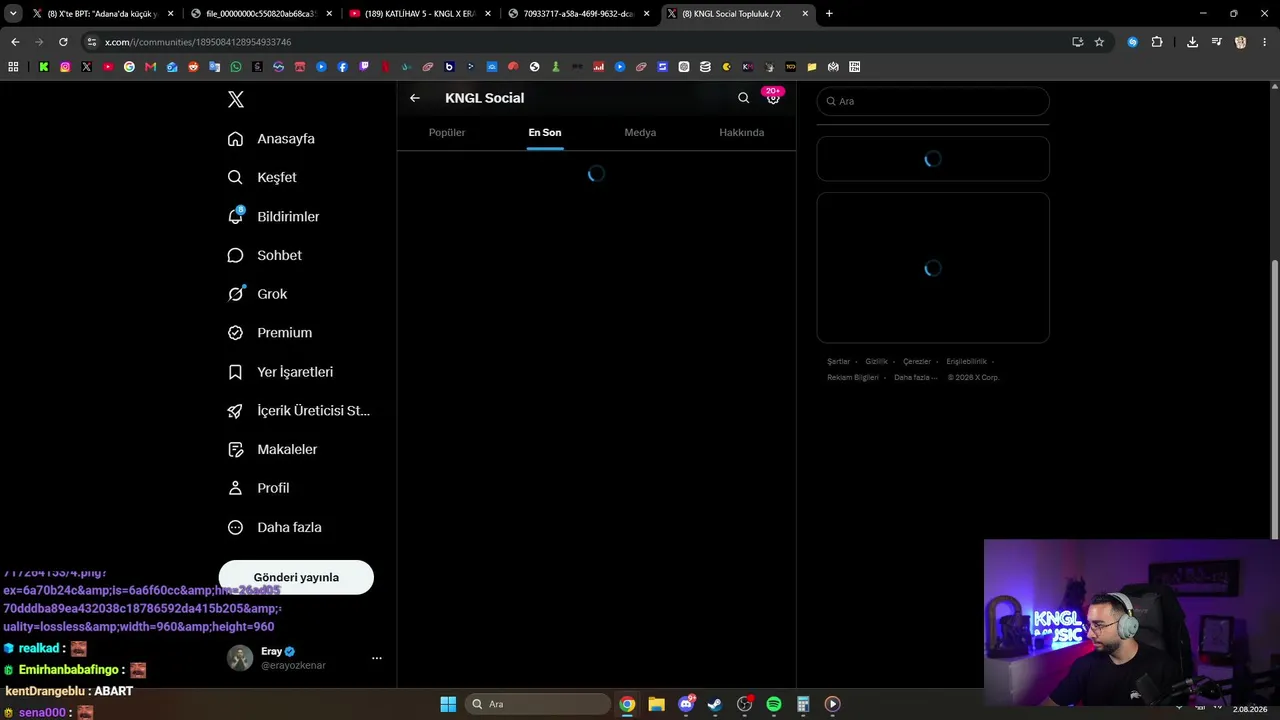Open the Reklam Bilgileri link
The width and height of the screenshot is (1280, 720).
(x=853, y=378)
